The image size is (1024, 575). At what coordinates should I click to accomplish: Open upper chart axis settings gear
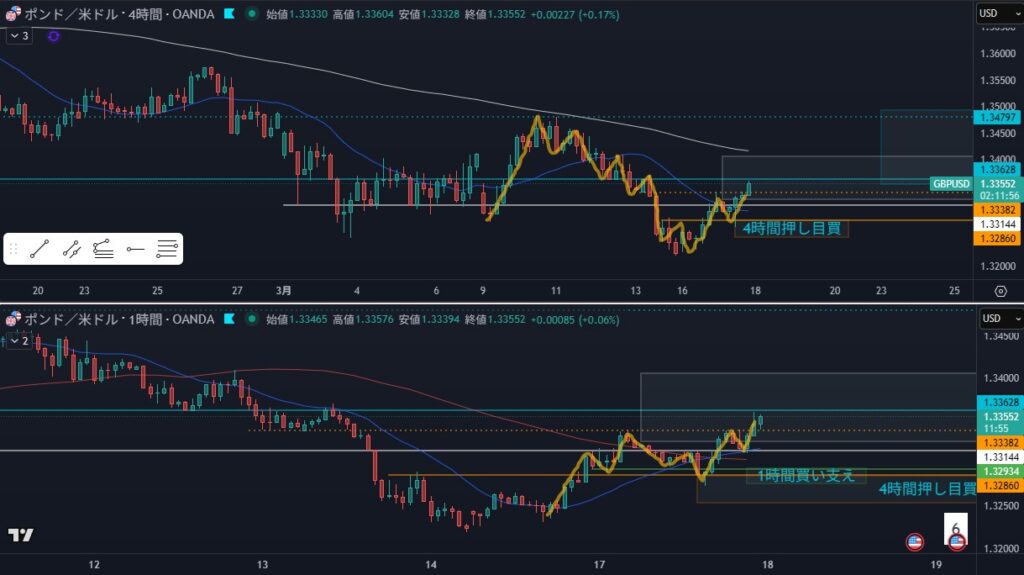pos(1000,291)
